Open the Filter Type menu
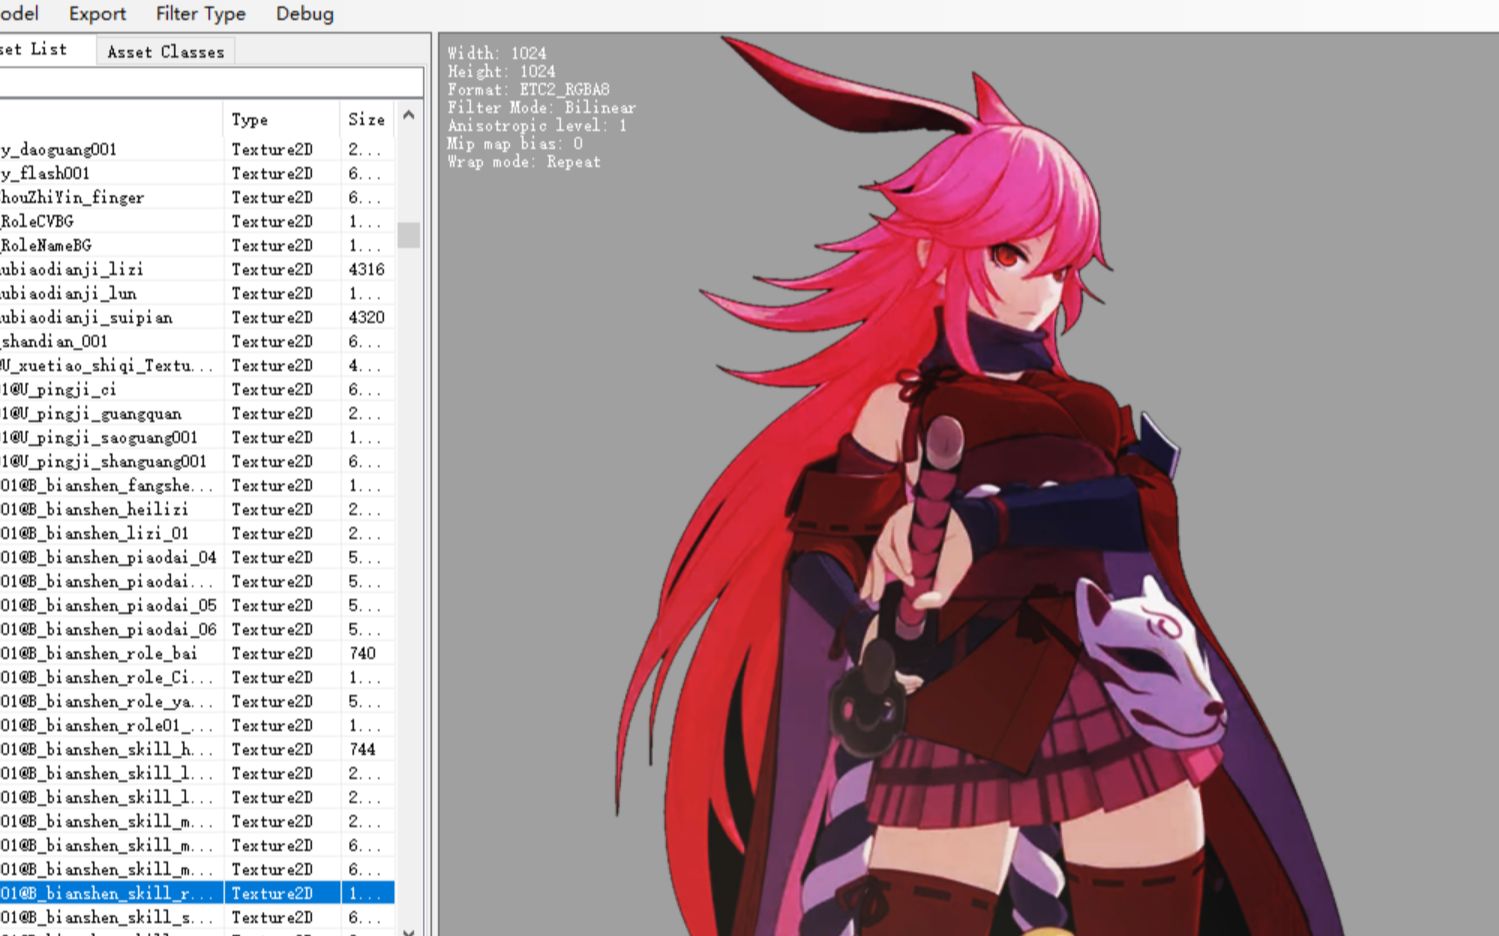Screen dimensions: 1499x936 point(200,14)
